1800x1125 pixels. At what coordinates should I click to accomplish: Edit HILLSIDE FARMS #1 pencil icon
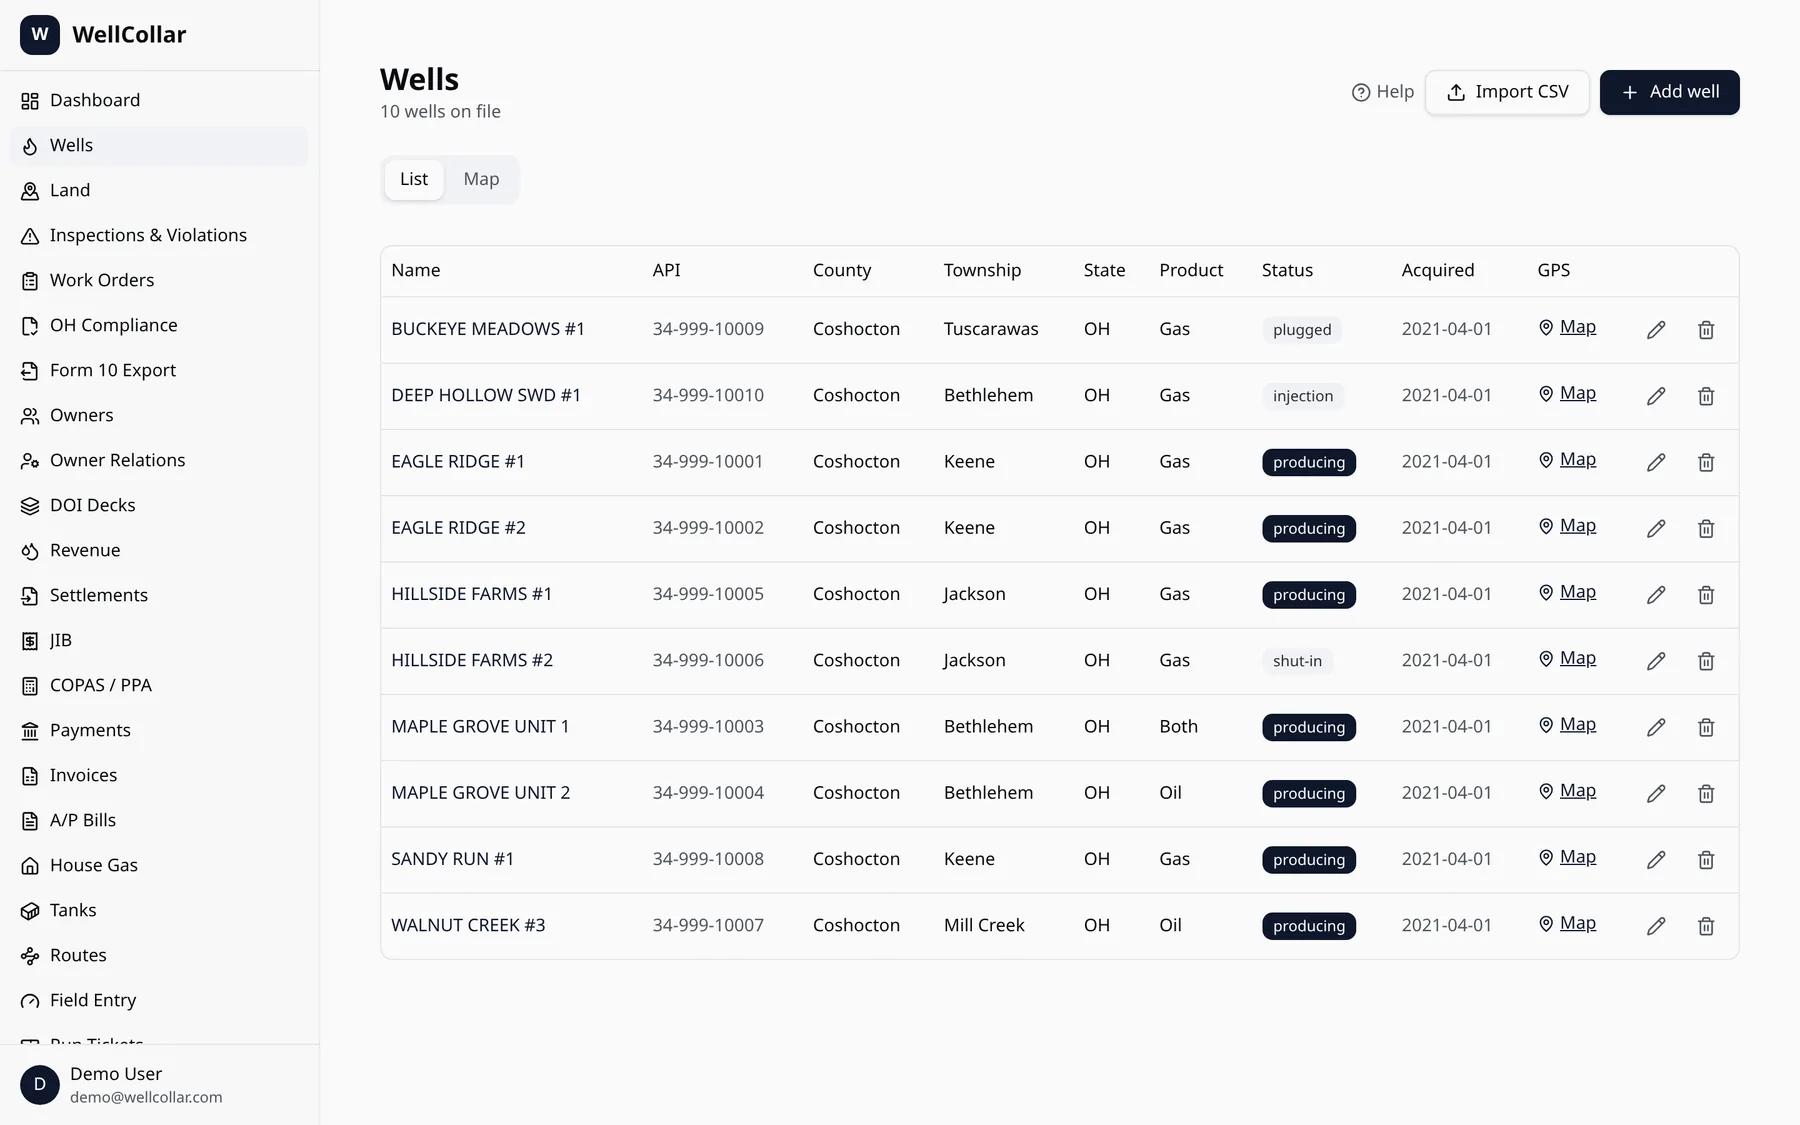pyautogui.click(x=1656, y=595)
